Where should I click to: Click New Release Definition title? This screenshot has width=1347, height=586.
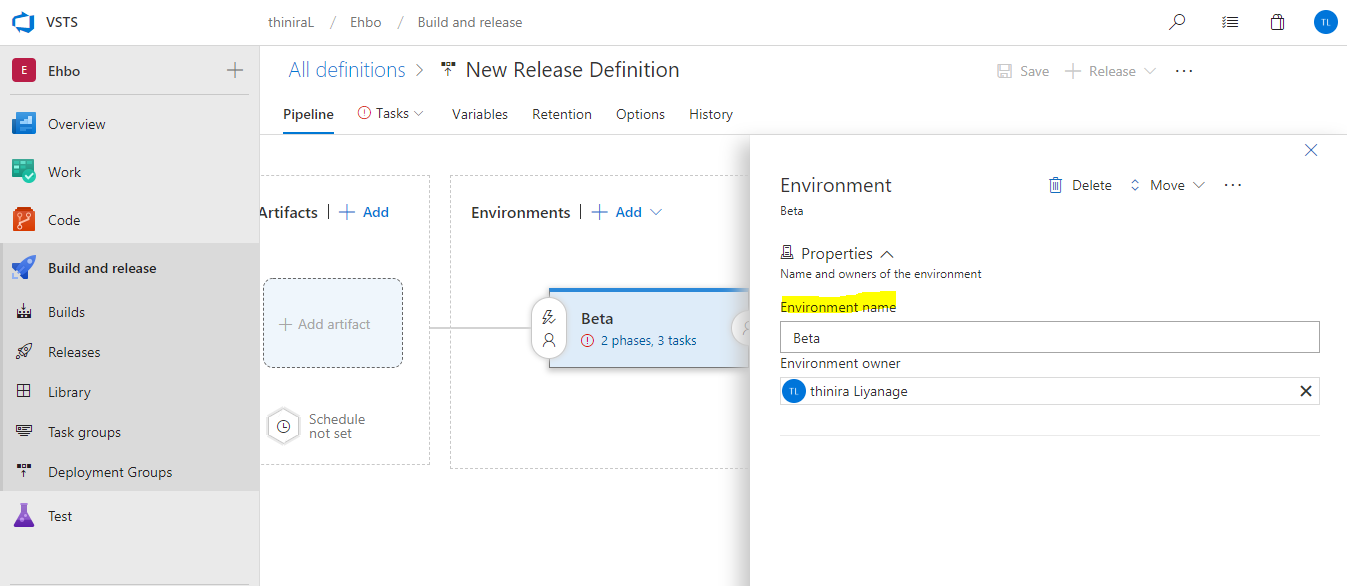click(572, 70)
